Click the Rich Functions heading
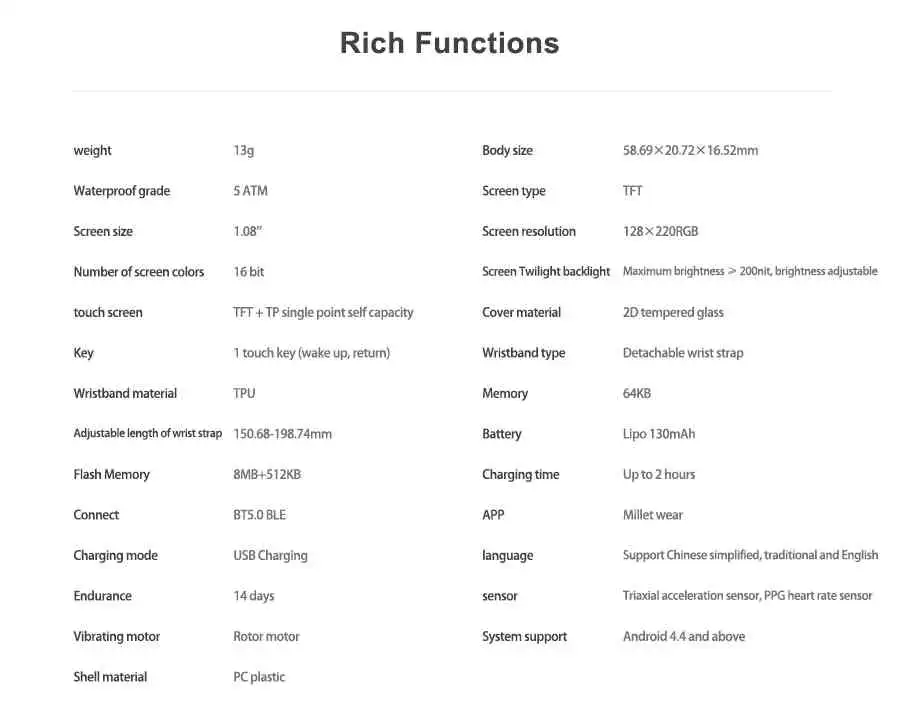The width and height of the screenshot is (900, 709). 449,43
